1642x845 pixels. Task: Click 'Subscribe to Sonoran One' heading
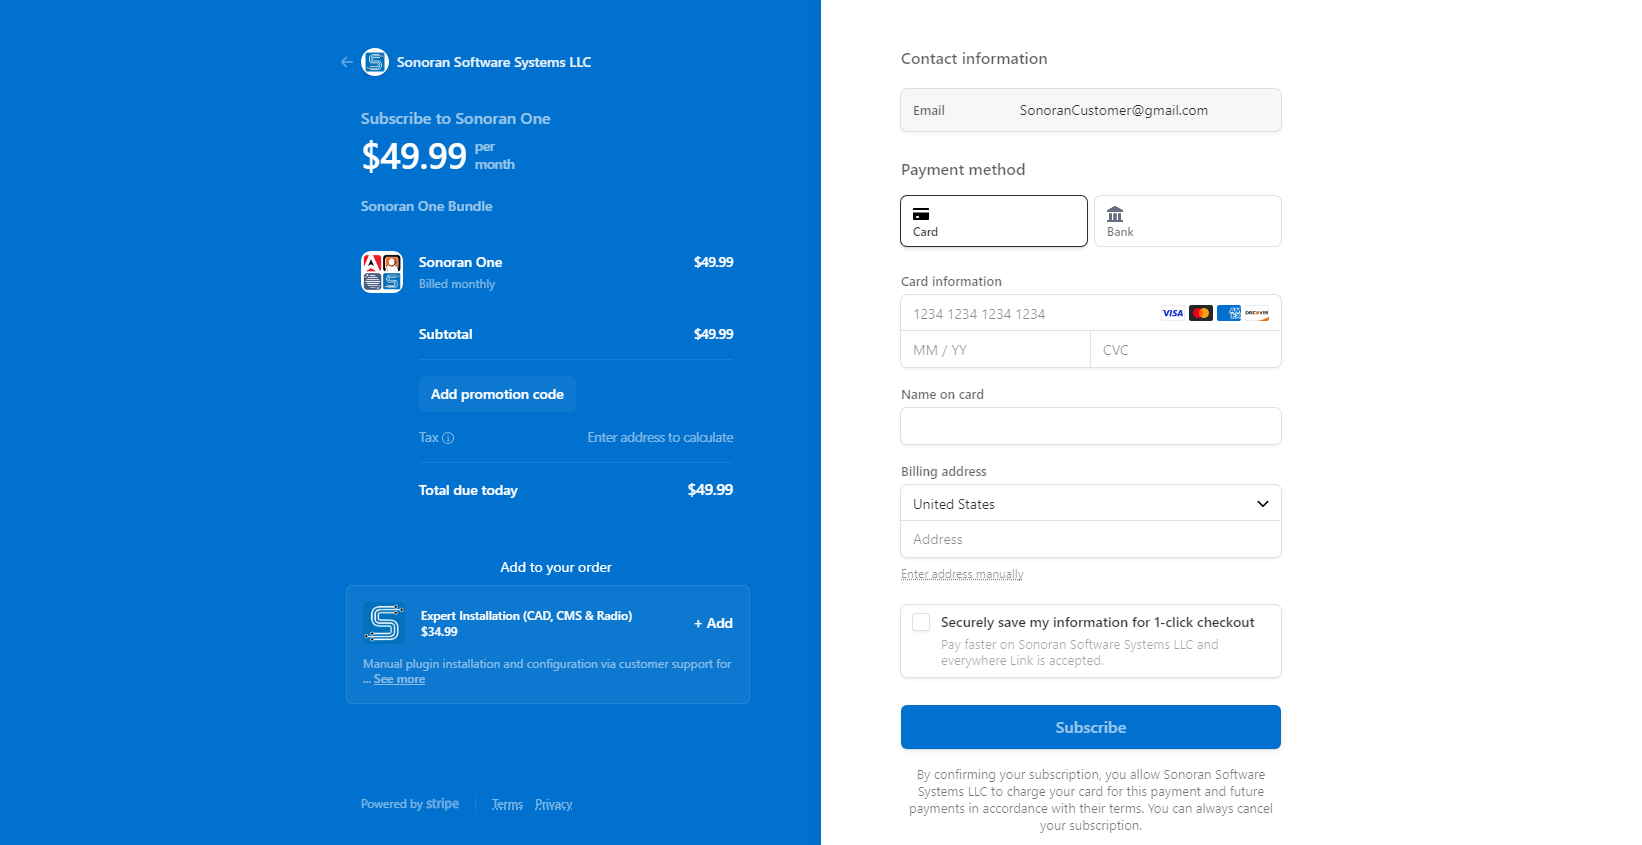click(455, 118)
